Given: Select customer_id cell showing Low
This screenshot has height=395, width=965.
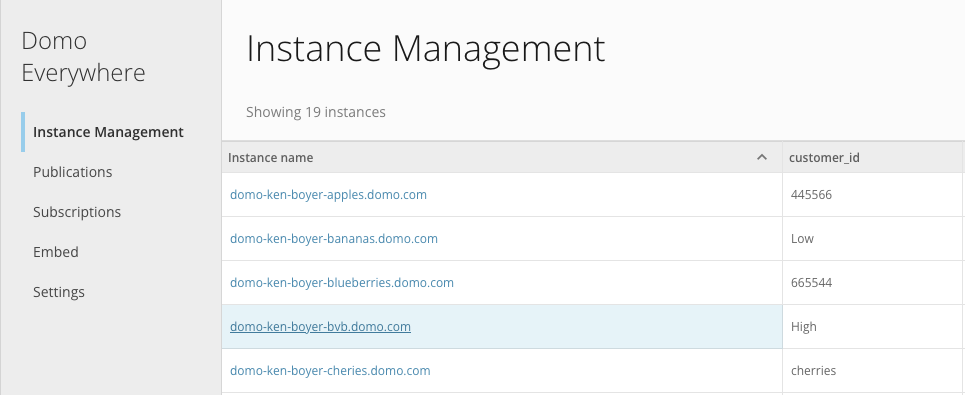Looking at the screenshot, I should pos(872,239).
